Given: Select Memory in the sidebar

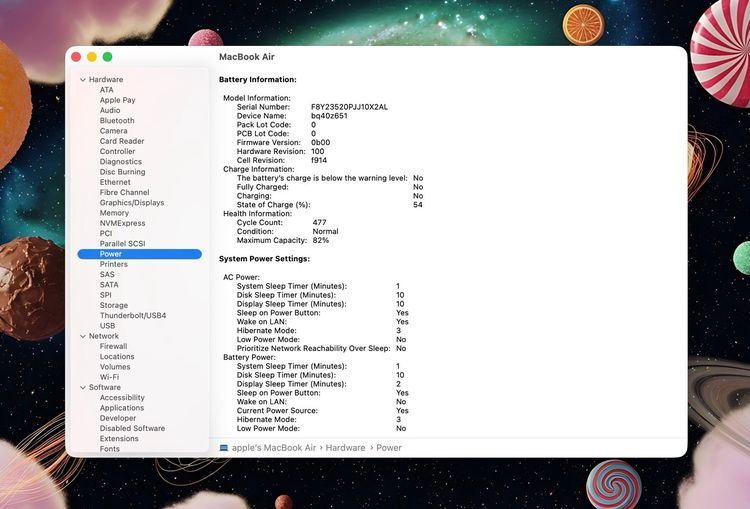Looking at the screenshot, I should 114,213.
